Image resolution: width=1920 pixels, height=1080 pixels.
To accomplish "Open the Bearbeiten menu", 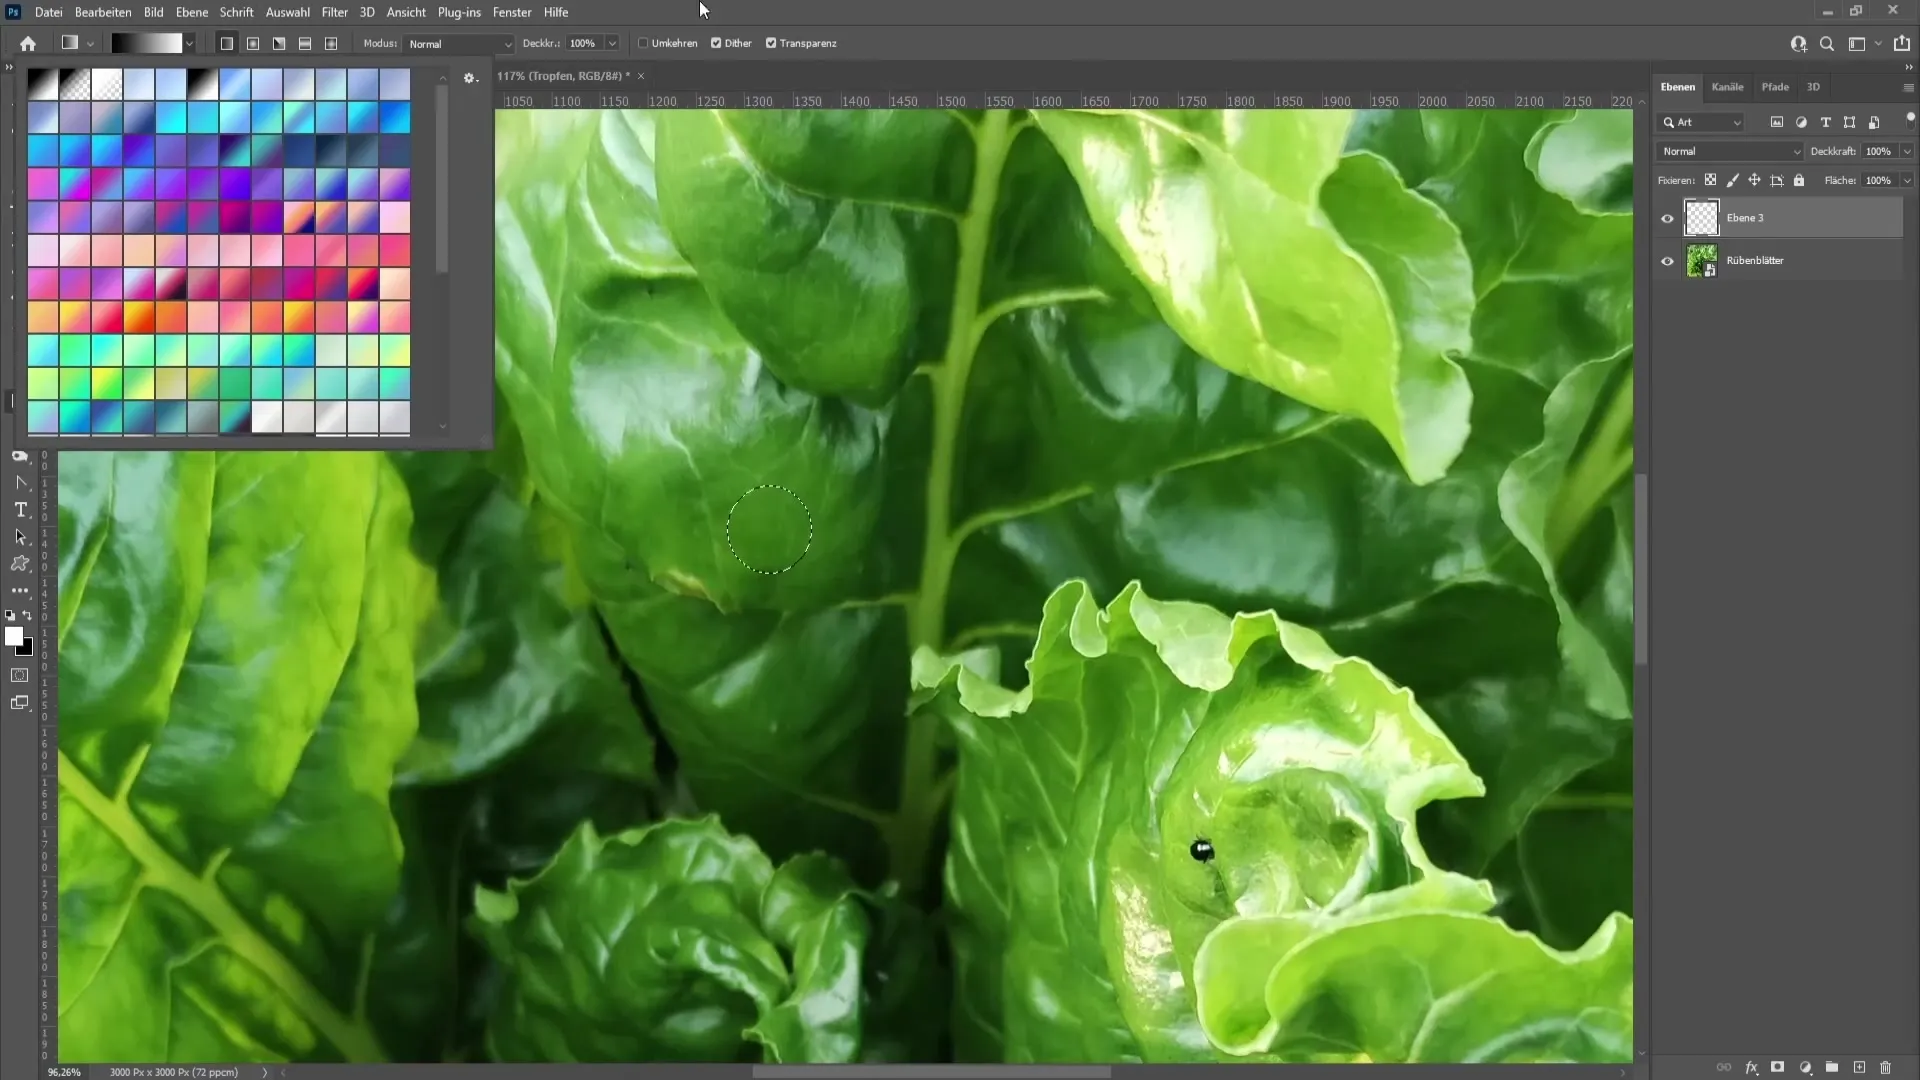I will (x=103, y=12).
